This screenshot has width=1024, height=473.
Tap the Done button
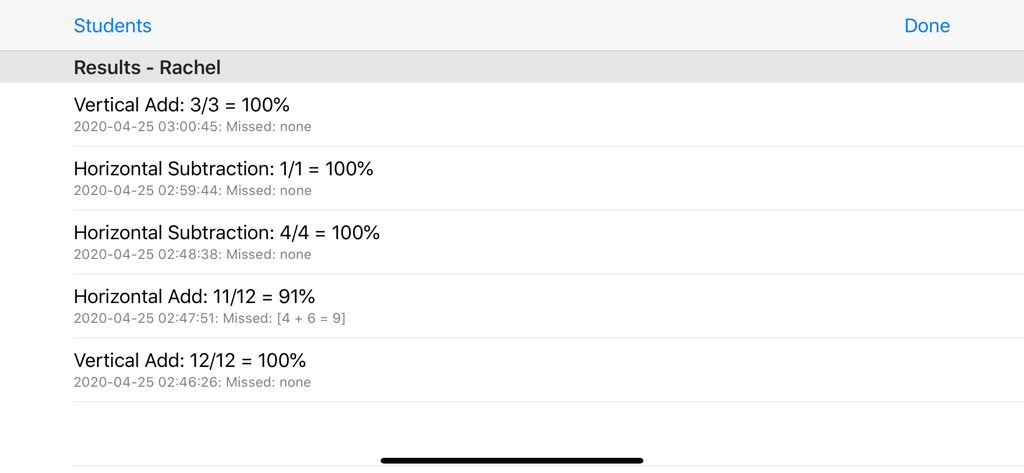tap(926, 26)
